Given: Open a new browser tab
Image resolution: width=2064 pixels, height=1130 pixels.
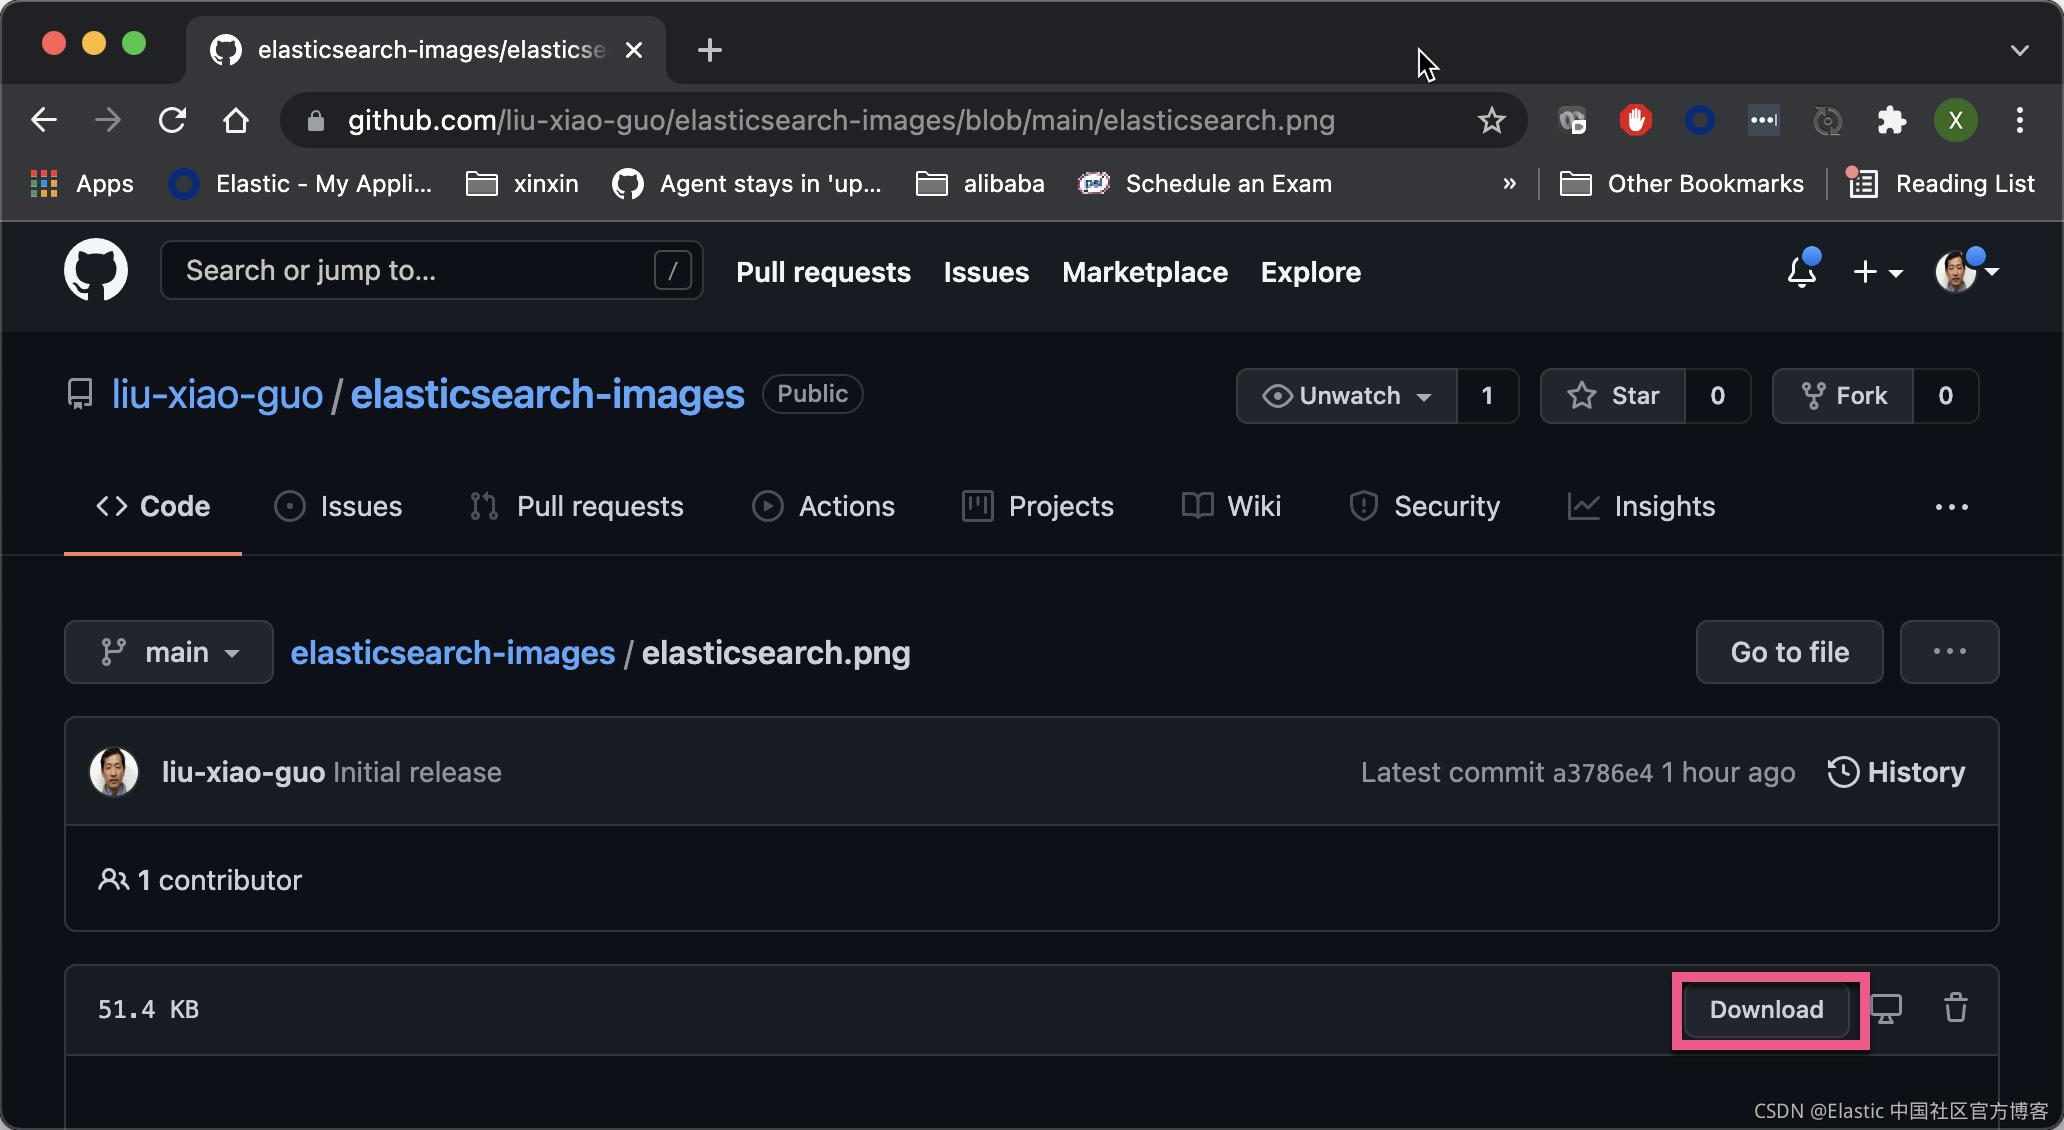Looking at the screenshot, I should click(x=710, y=50).
